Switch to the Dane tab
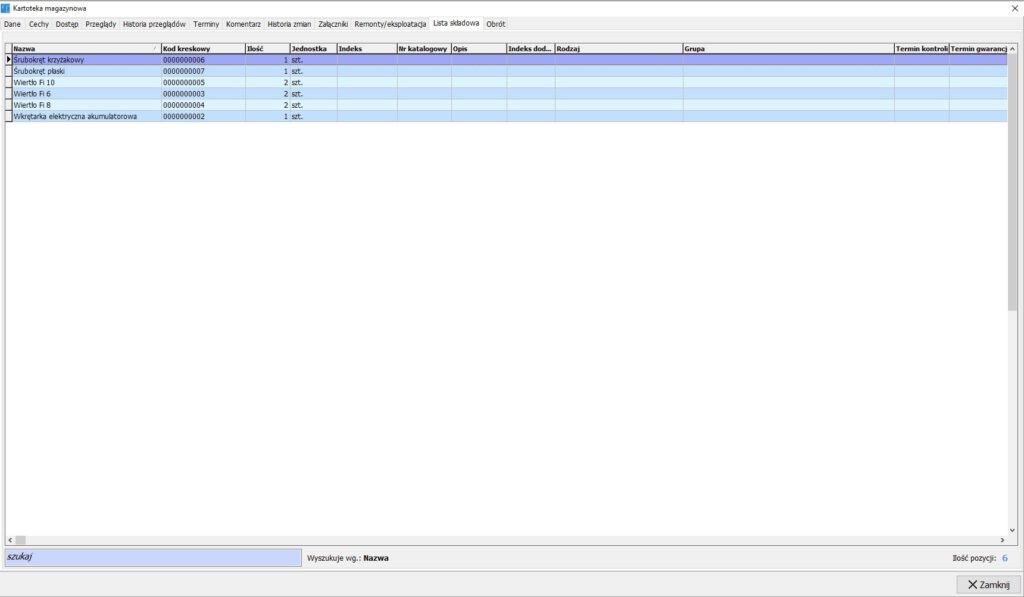The height and width of the screenshot is (597, 1024). (x=12, y=23)
